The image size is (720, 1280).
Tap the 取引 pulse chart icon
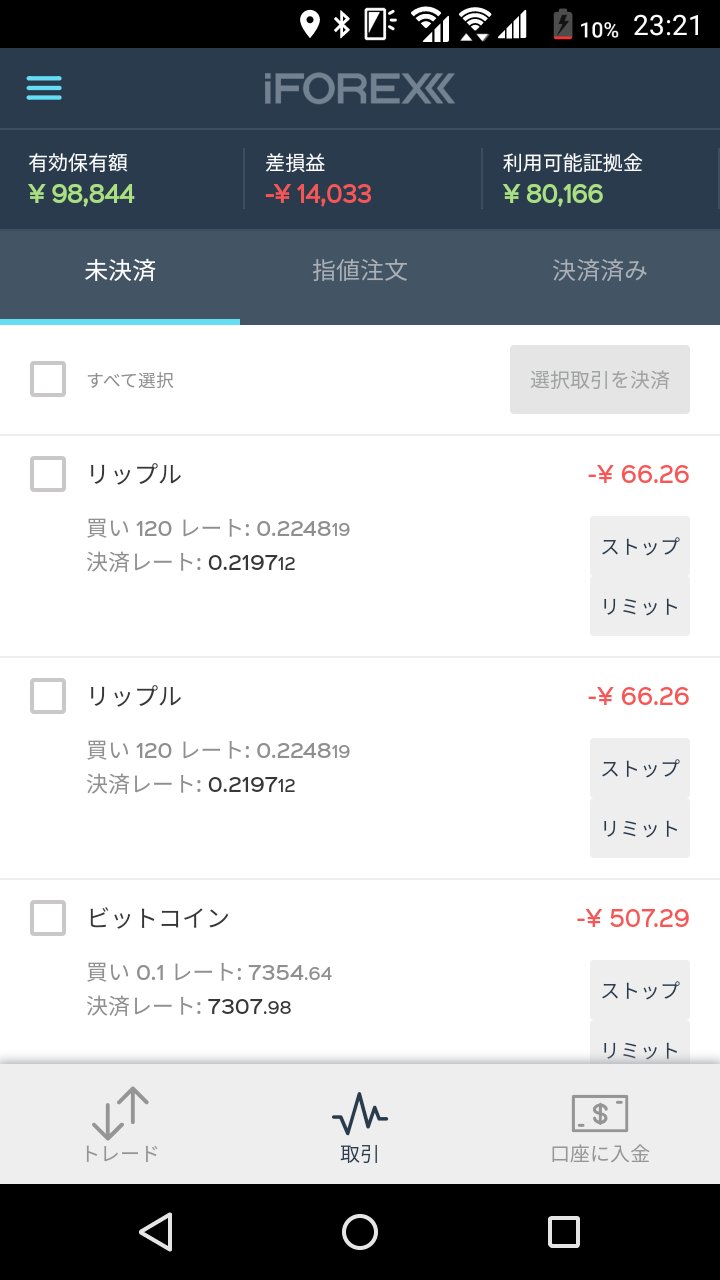pyautogui.click(x=360, y=1112)
